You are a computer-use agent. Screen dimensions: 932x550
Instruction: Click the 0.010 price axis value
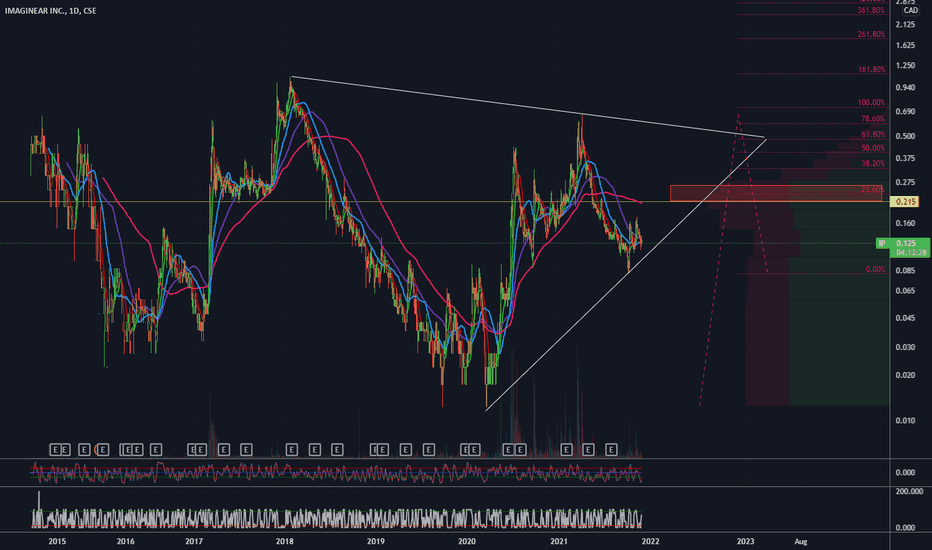[x=905, y=420]
